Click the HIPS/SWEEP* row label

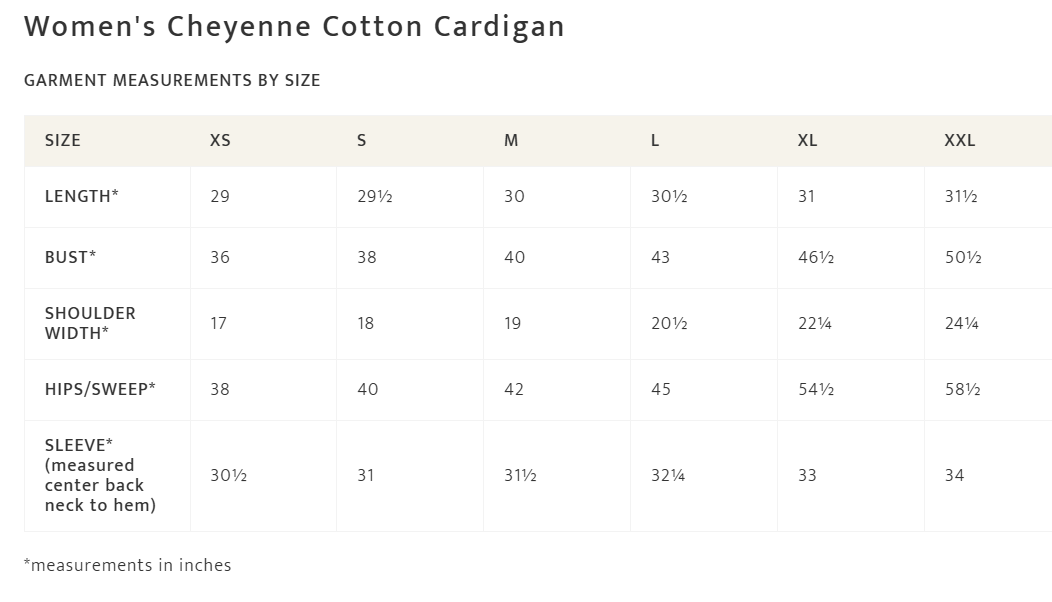click(100, 389)
